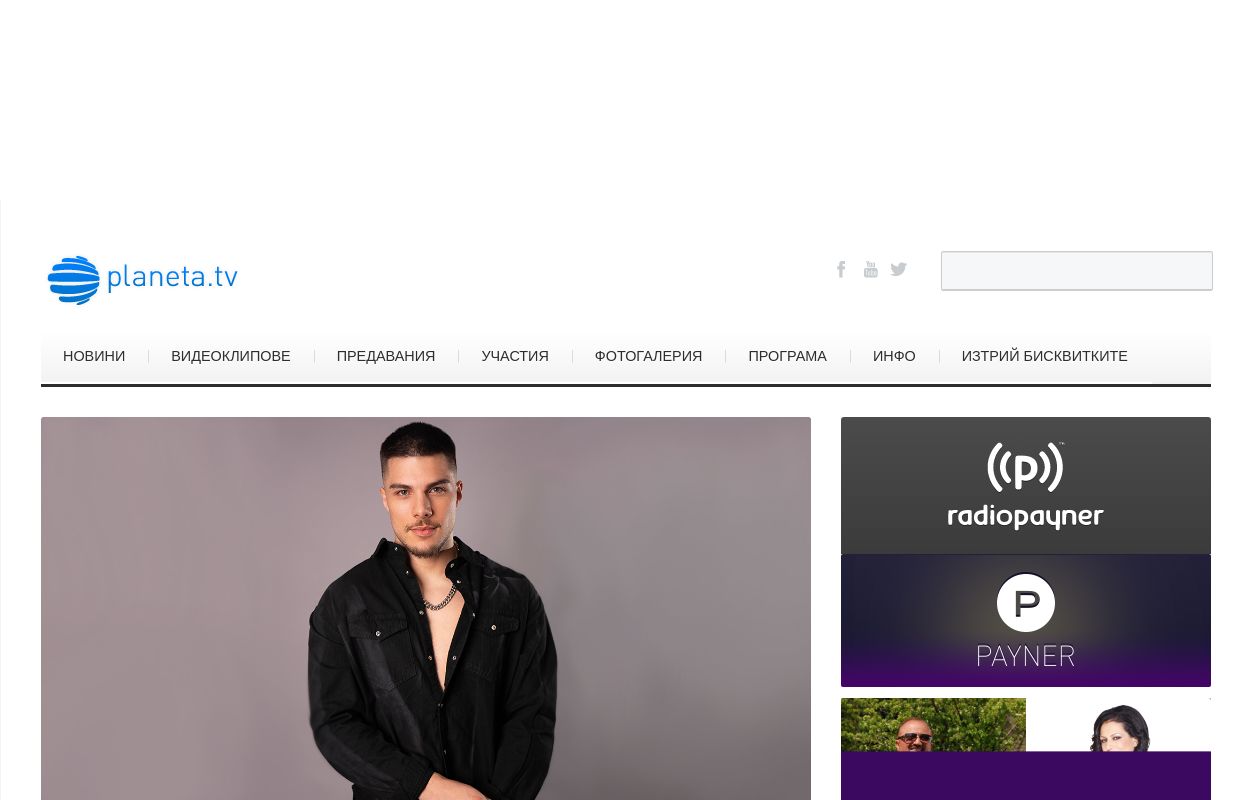Open the YouTube social icon

pyautogui.click(x=870, y=269)
